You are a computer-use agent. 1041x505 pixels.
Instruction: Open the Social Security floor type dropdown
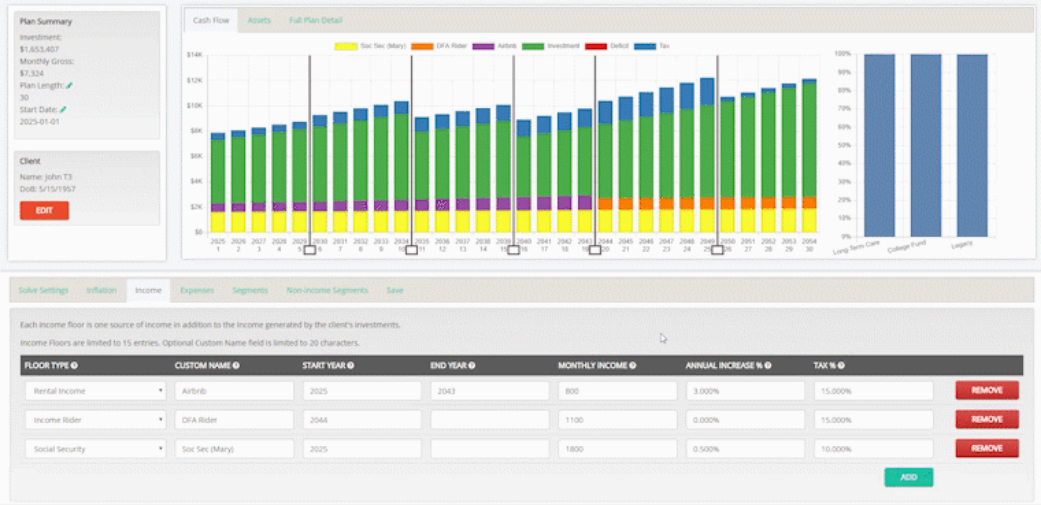tap(93, 449)
